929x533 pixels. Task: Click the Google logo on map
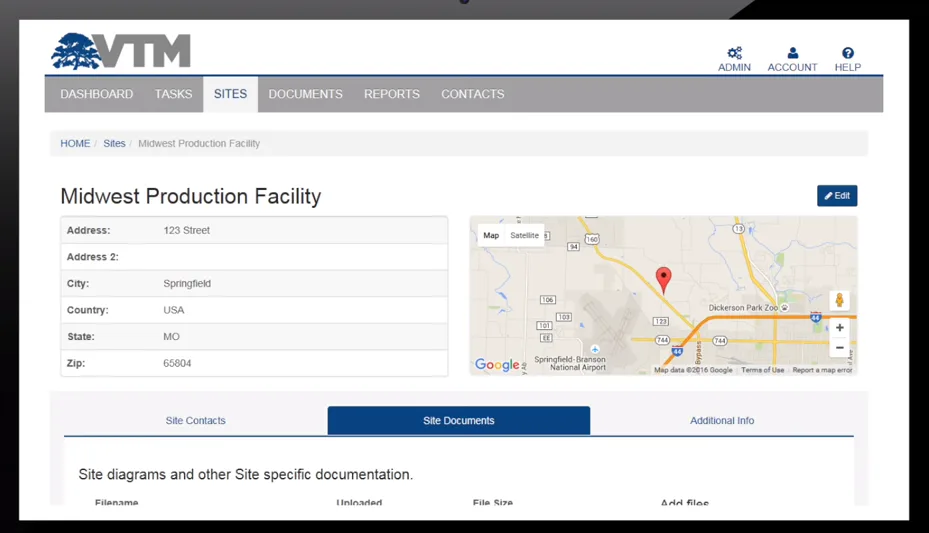(497, 364)
